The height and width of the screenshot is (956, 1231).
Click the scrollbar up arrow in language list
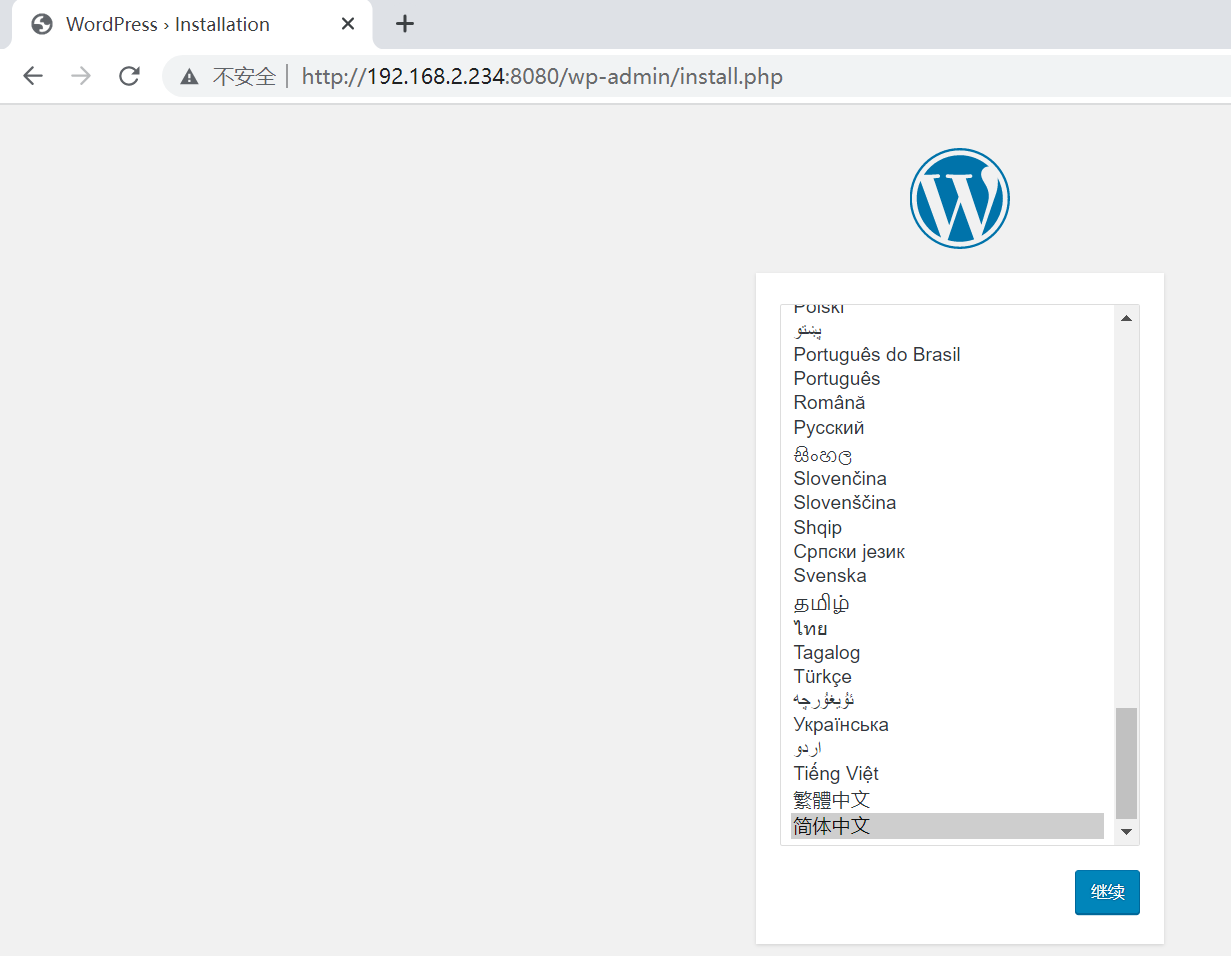pos(1126,316)
